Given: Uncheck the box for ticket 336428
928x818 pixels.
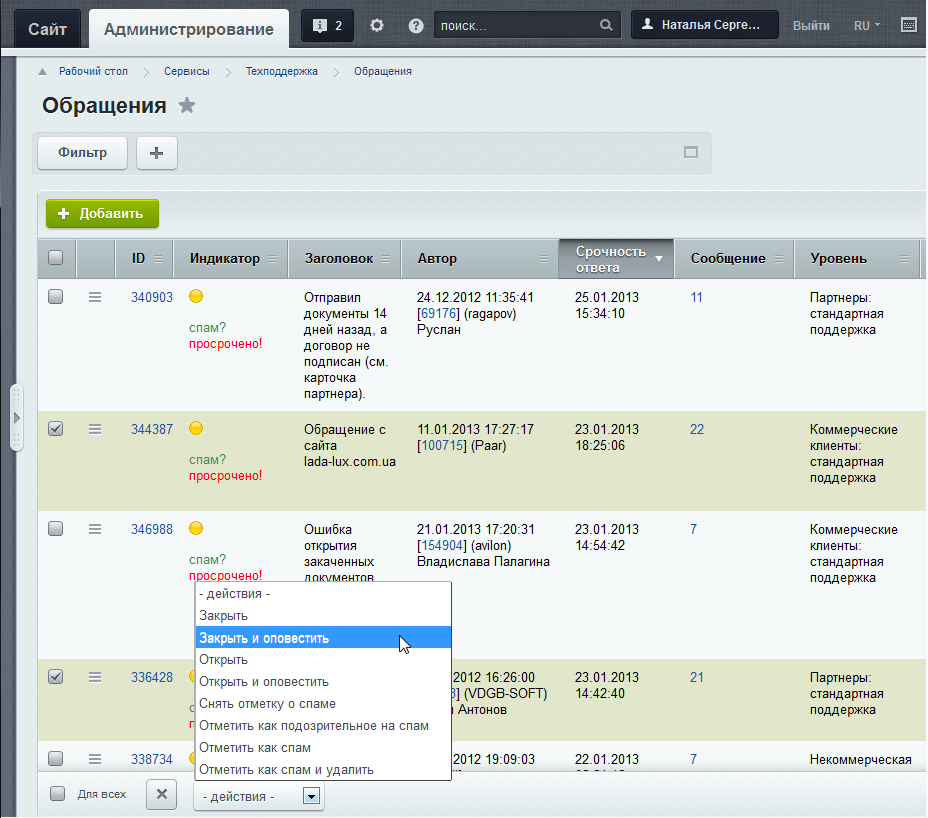Looking at the screenshot, I should tap(56, 677).
